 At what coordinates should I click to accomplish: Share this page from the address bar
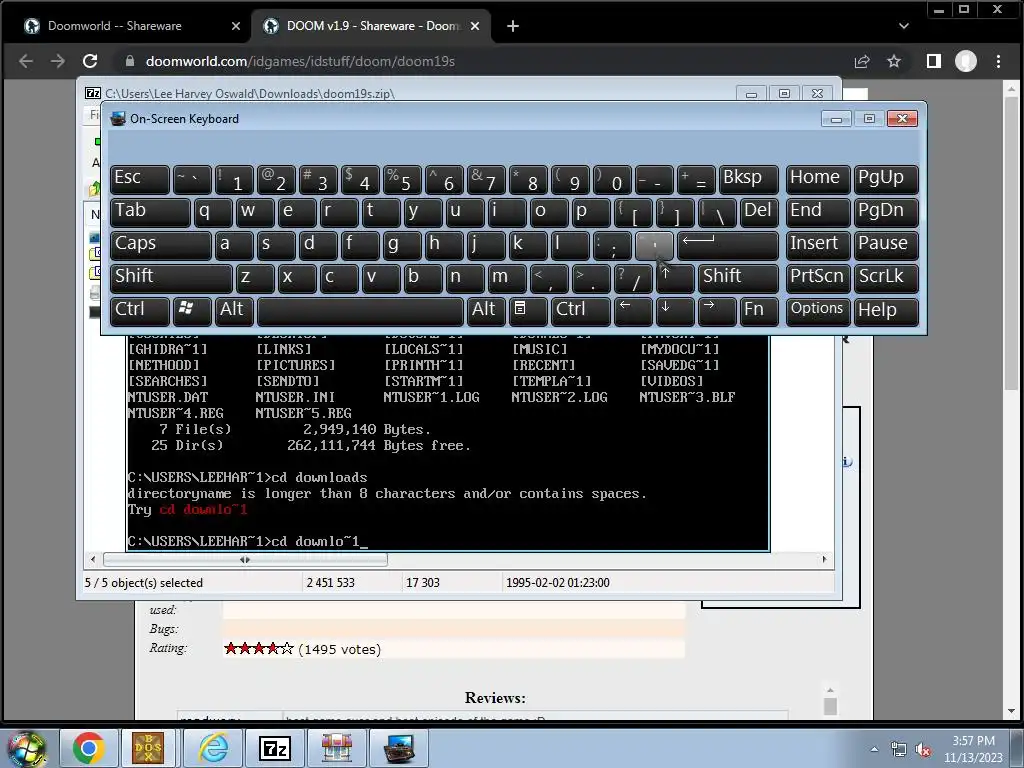[862, 61]
